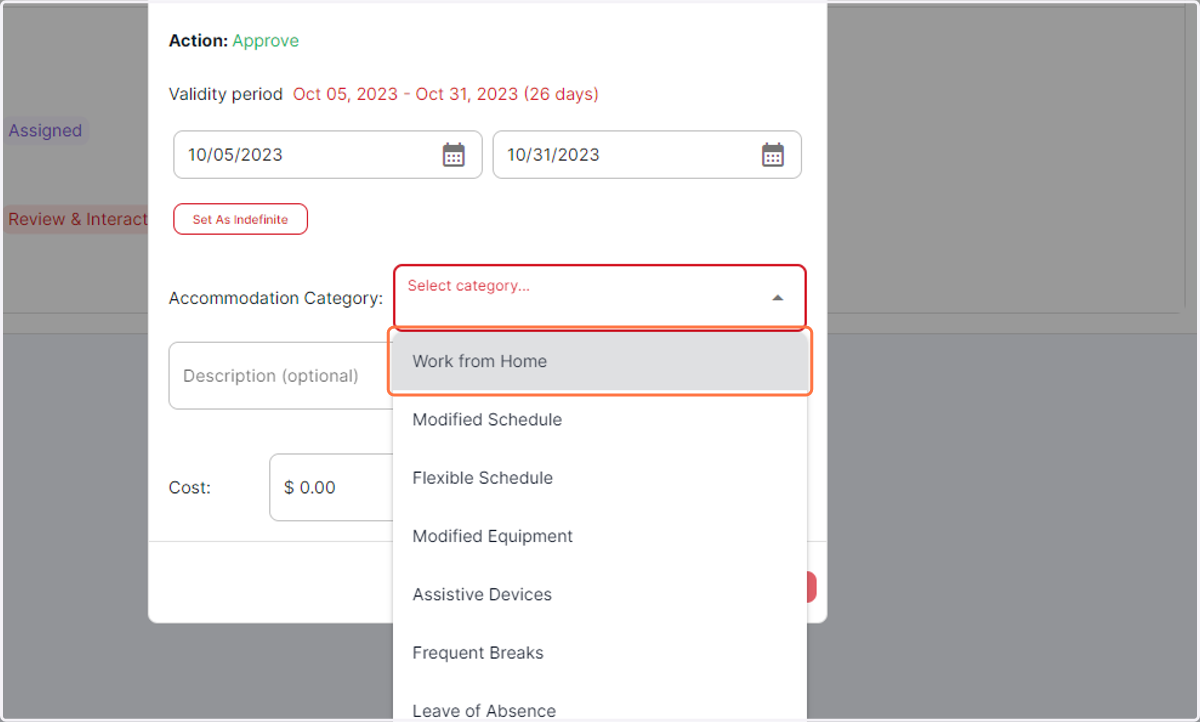The image size is (1200, 722).
Task: Select Assistive Devices option
Action: point(600,594)
